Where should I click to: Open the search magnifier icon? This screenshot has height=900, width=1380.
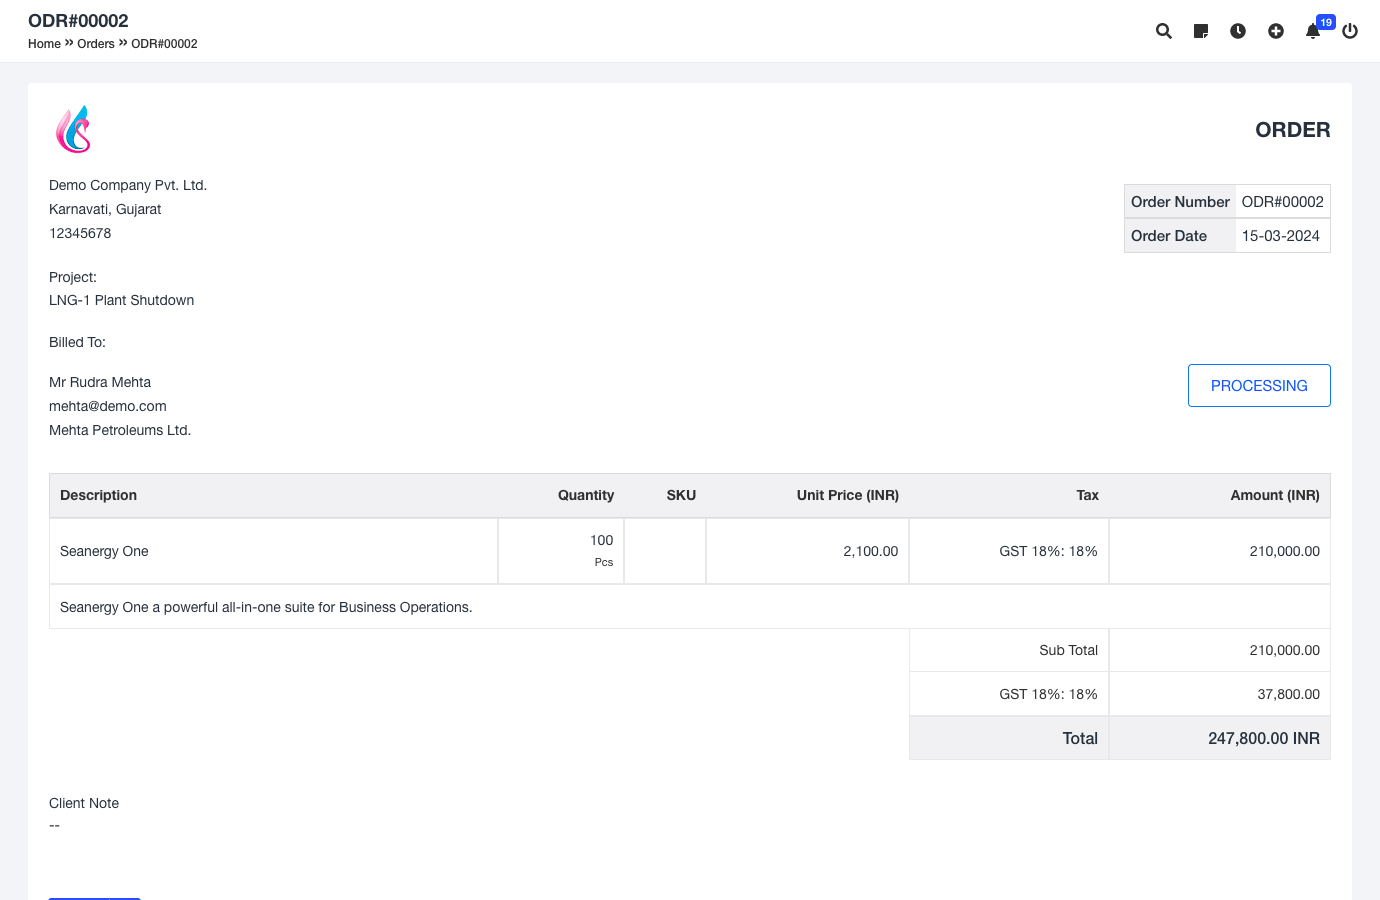[1164, 31]
